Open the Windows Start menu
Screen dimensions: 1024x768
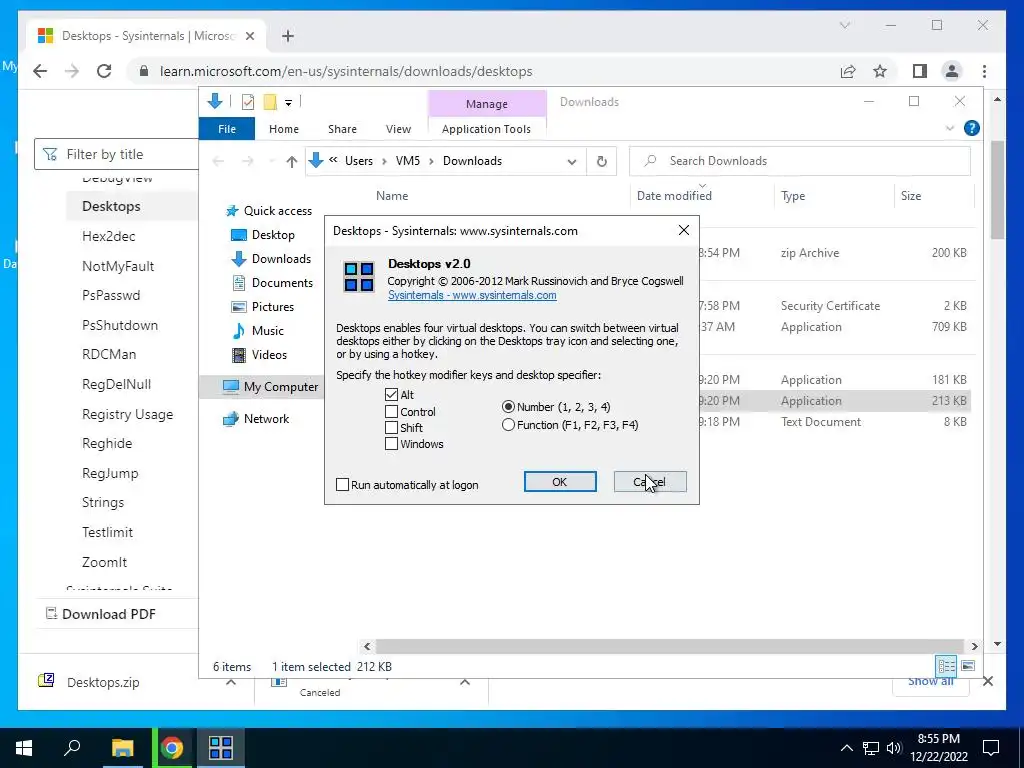pos(24,748)
